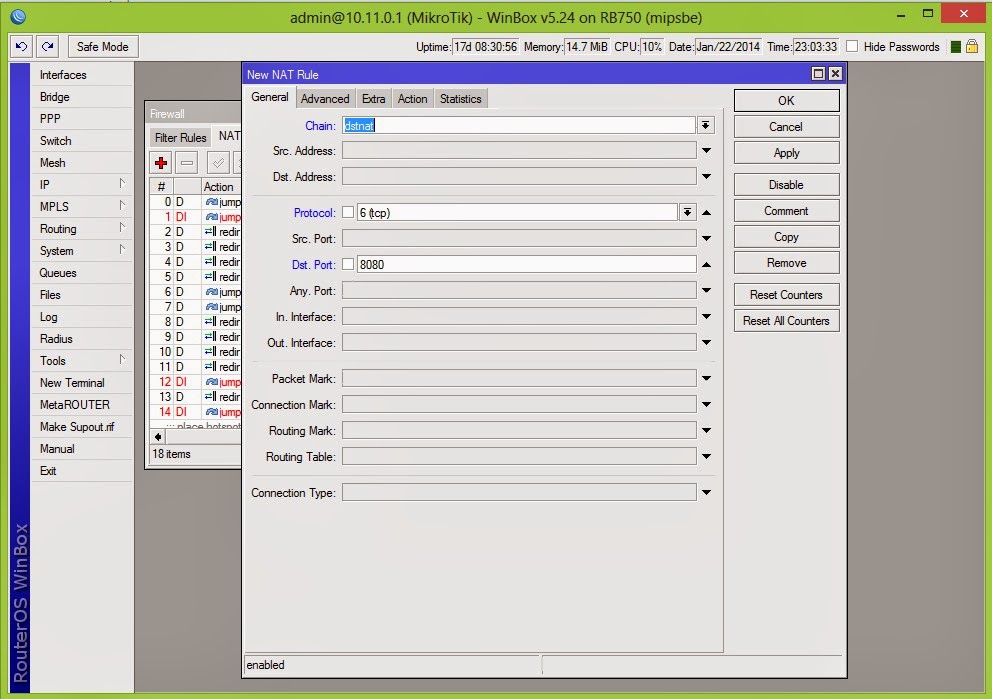Click the green status square near padlock
992x699 pixels.
(956, 47)
